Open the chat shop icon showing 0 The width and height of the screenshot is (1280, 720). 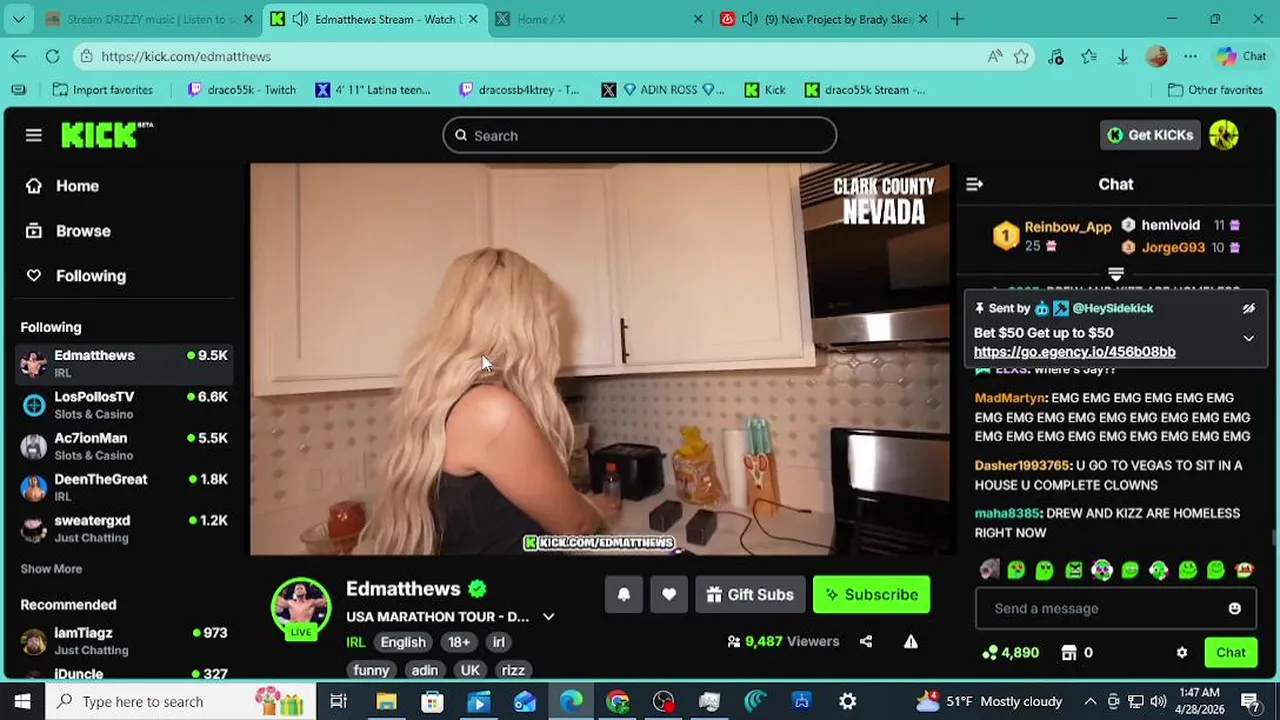pos(1069,652)
